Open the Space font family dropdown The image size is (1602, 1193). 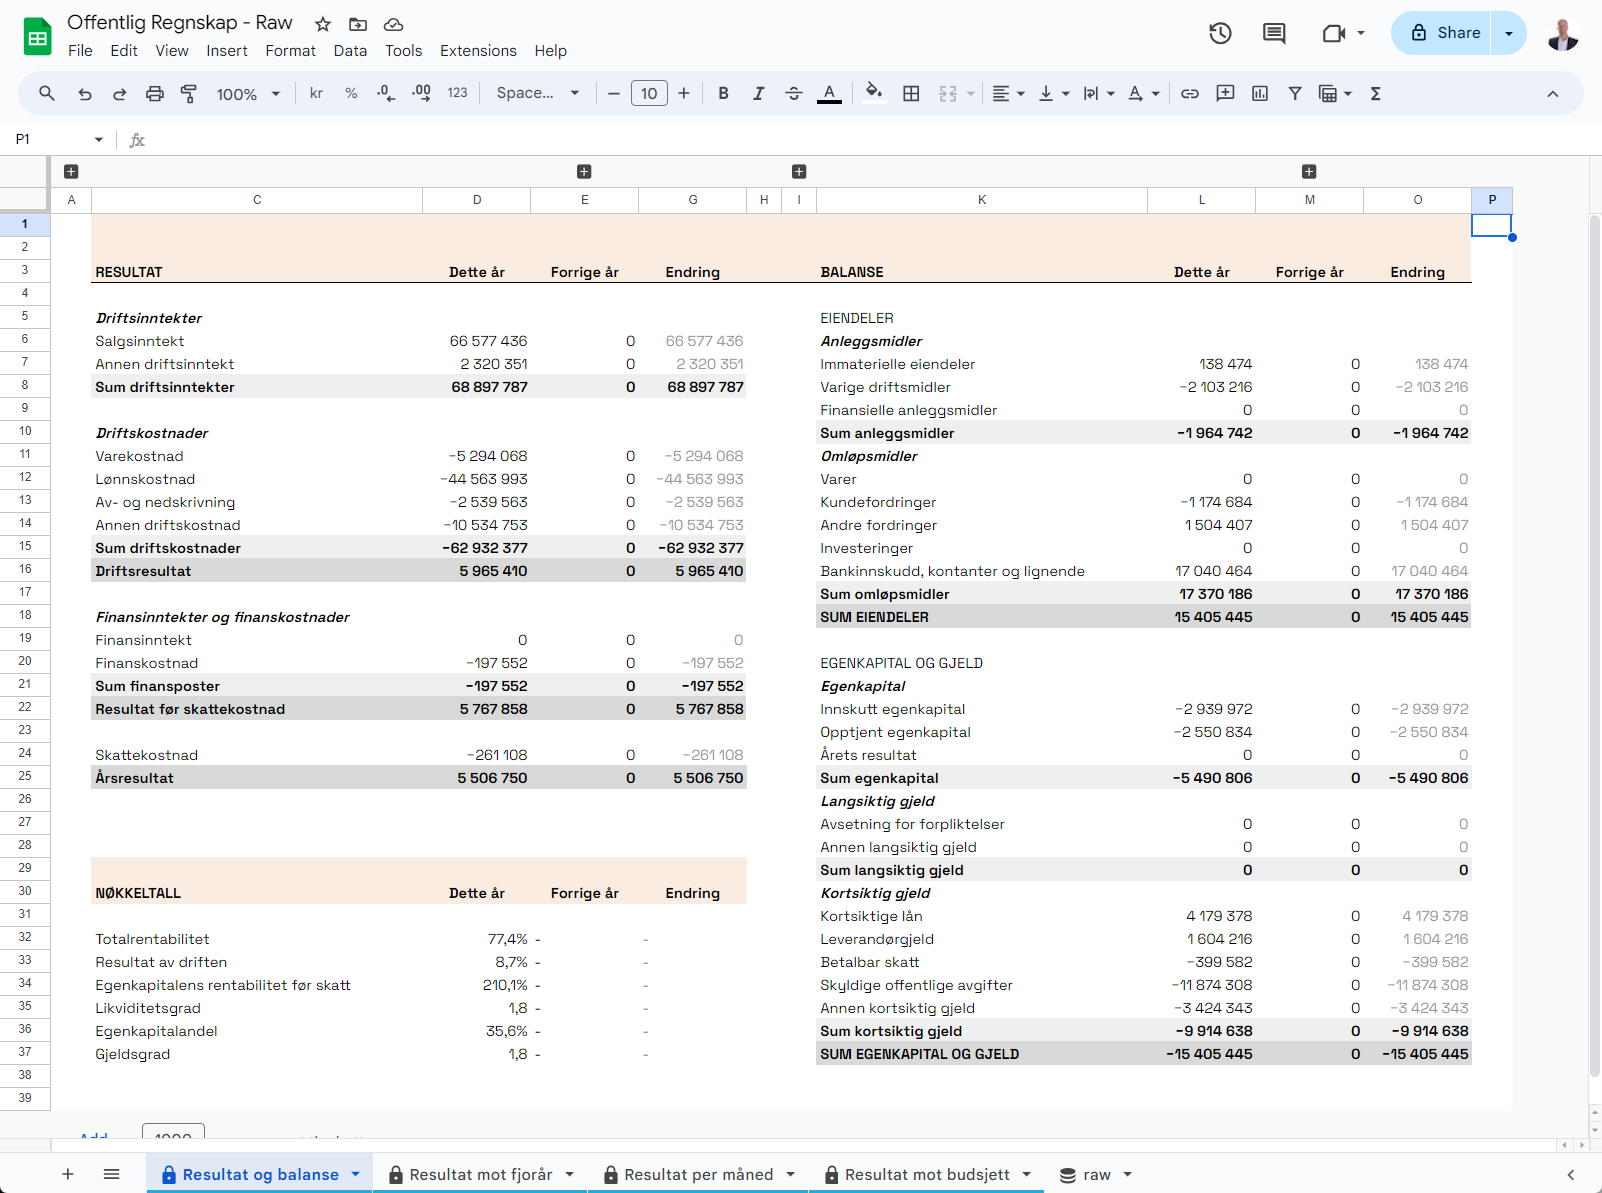click(x=538, y=93)
